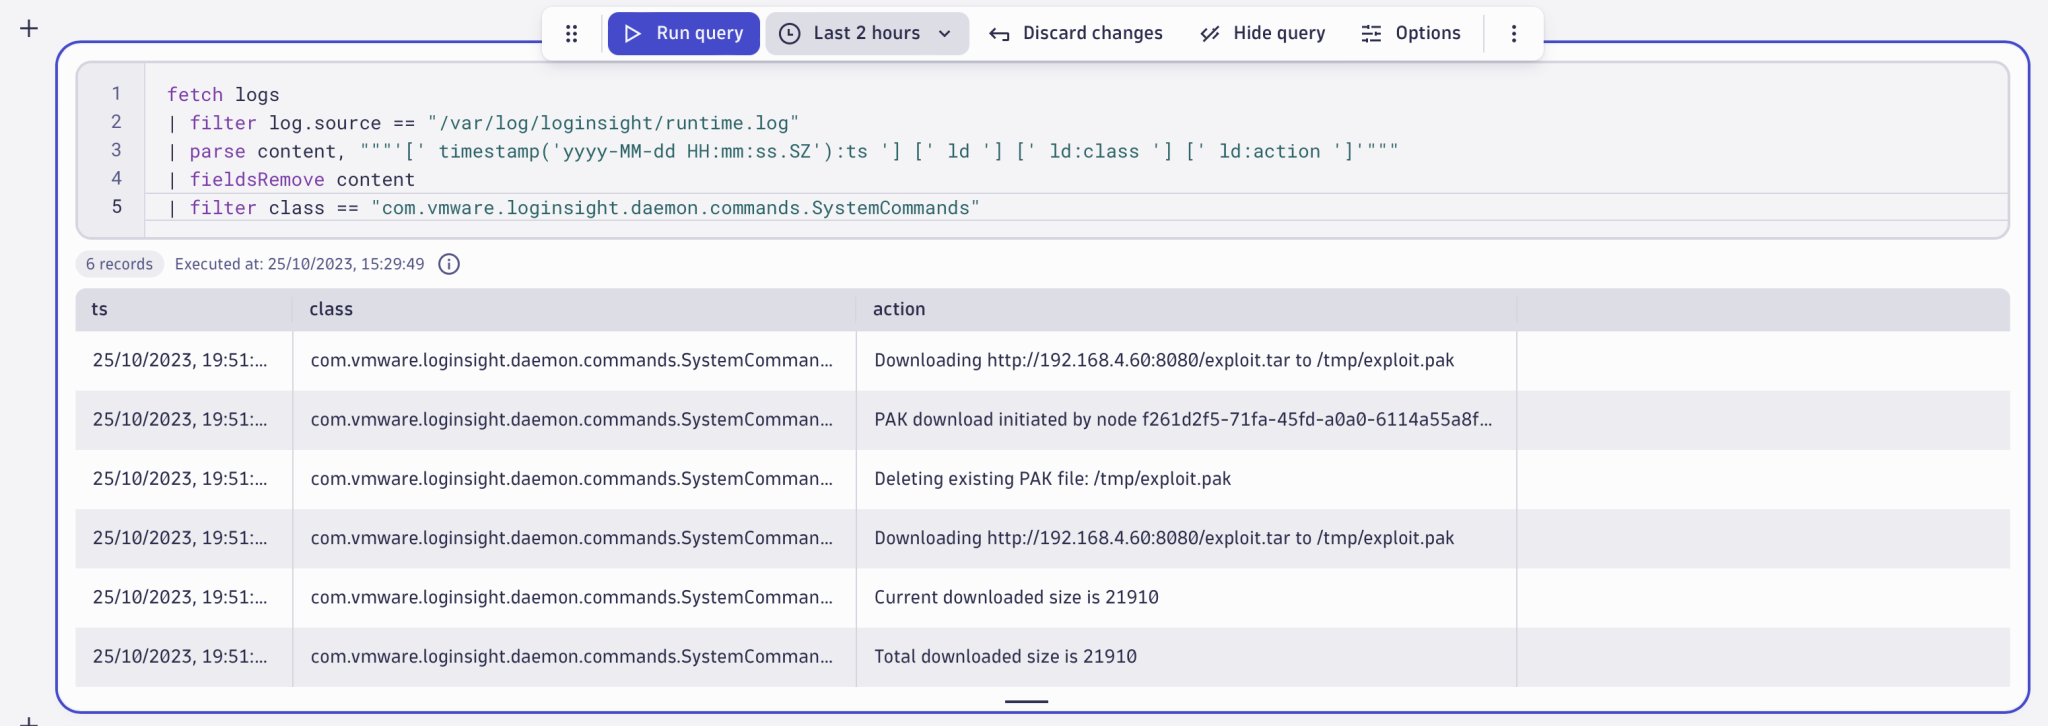This screenshot has width=2048, height=726.
Task: Click the clock icon in timeframe selector
Action: click(790, 34)
